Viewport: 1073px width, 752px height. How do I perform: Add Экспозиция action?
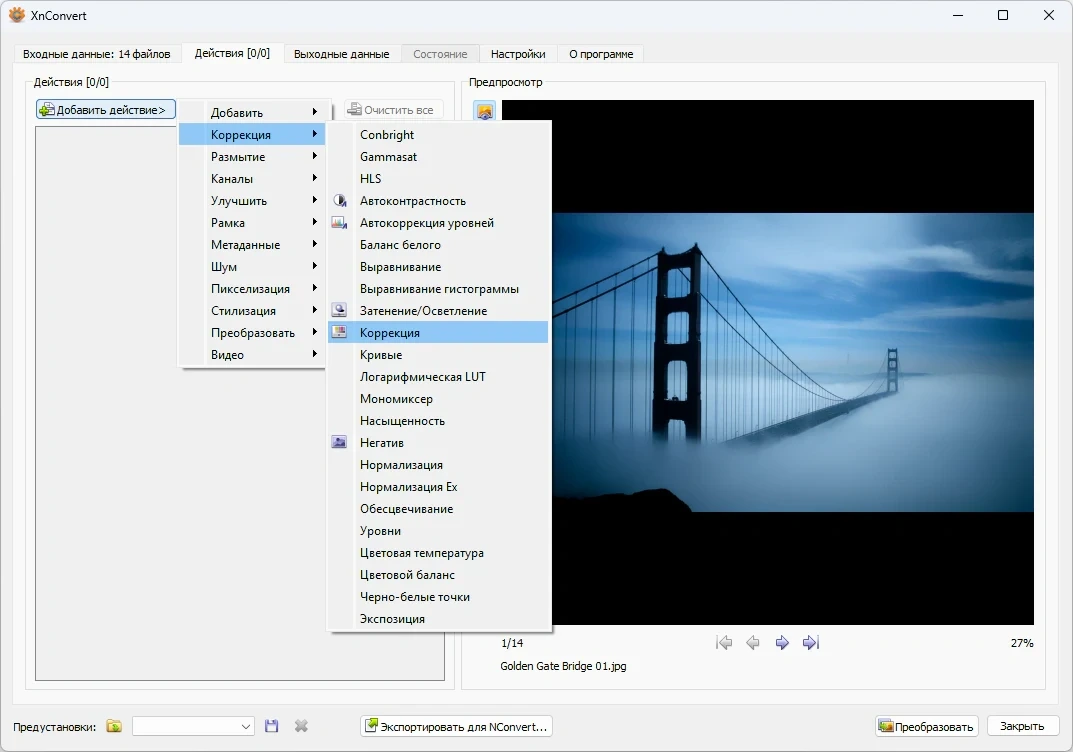[x=438, y=619]
